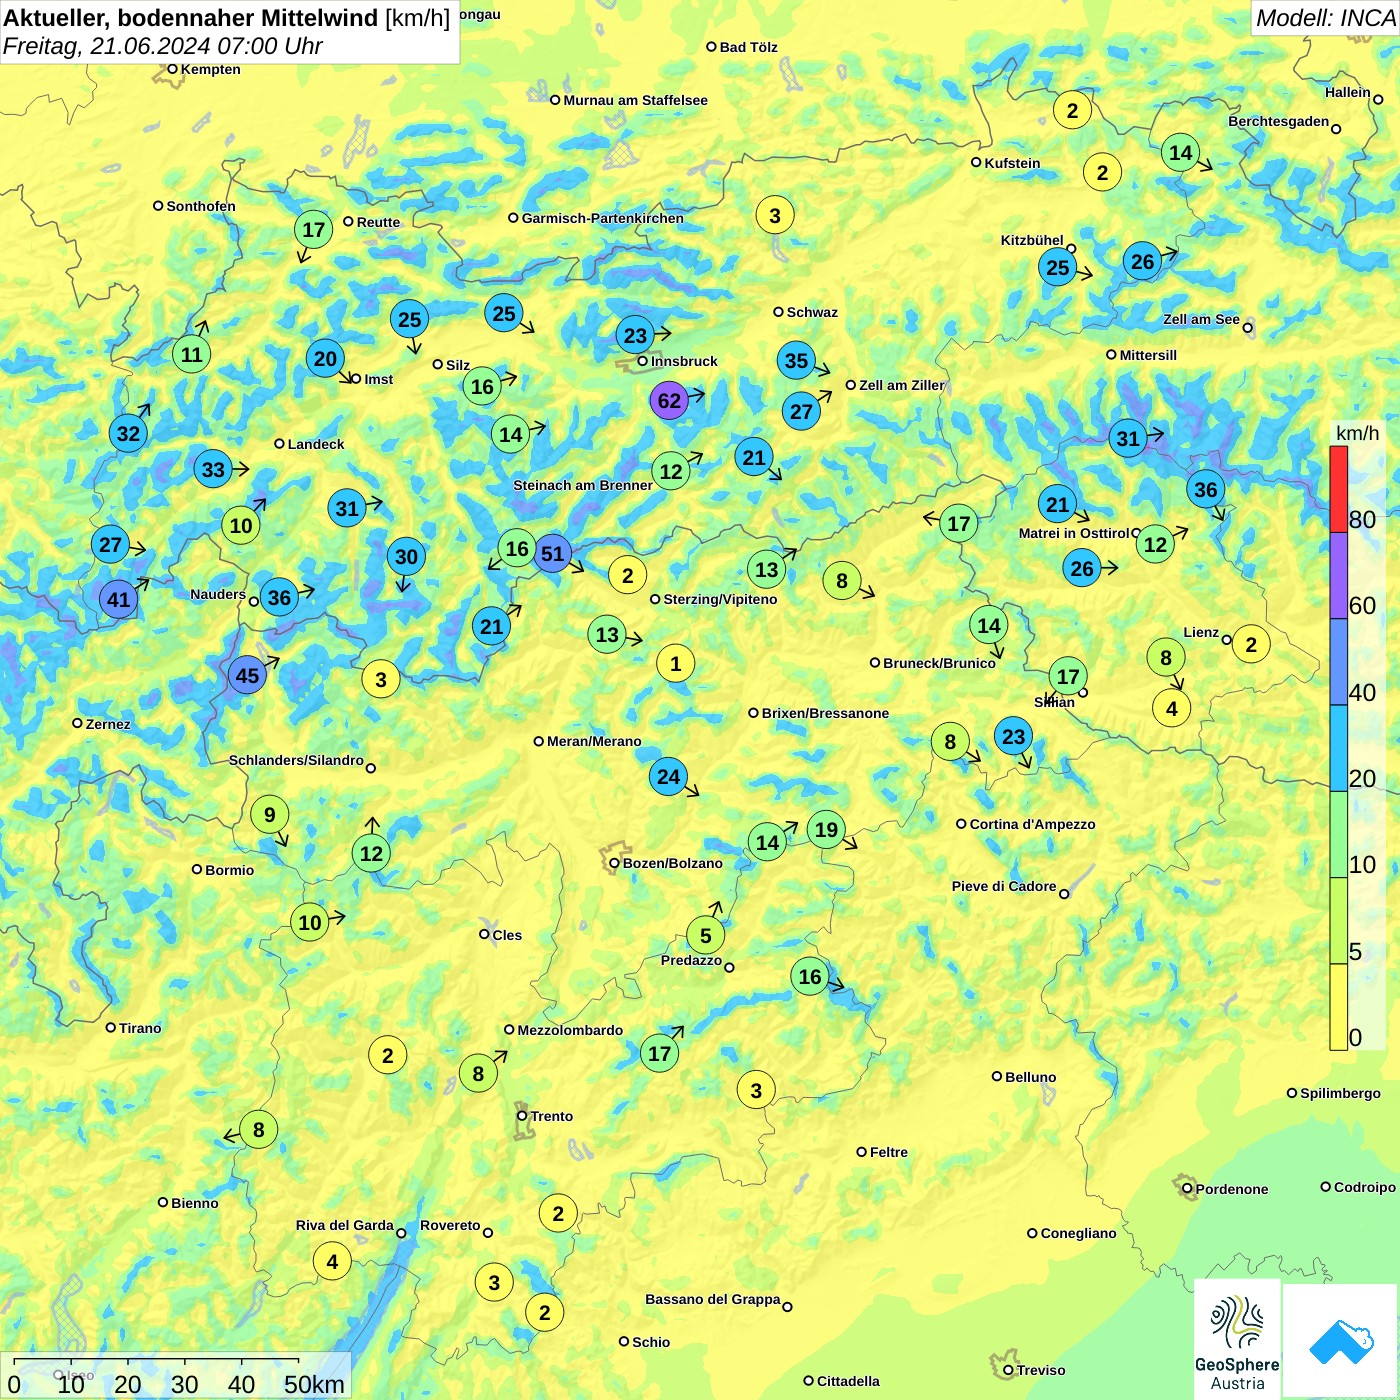1400x1400 pixels.
Task: Click the blue mountain logo icon
Action: pos(1340,1341)
